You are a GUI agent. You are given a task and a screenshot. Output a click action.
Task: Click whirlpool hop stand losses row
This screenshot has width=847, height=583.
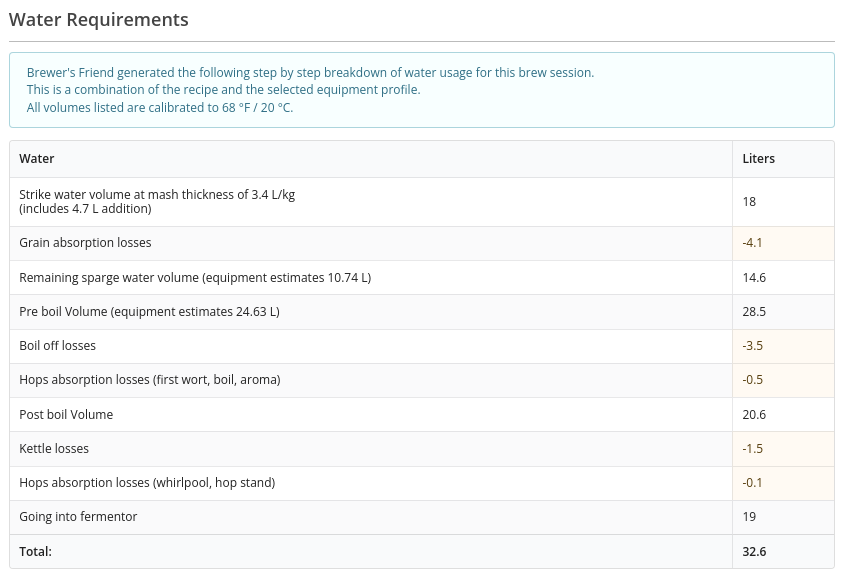point(422,483)
